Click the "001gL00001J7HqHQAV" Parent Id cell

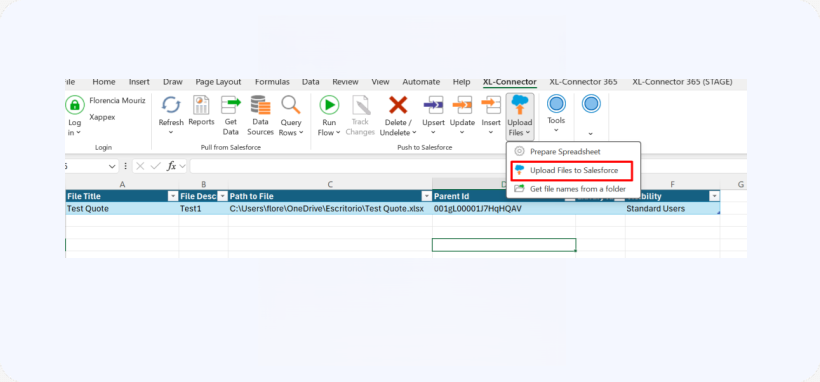(504, 209)
